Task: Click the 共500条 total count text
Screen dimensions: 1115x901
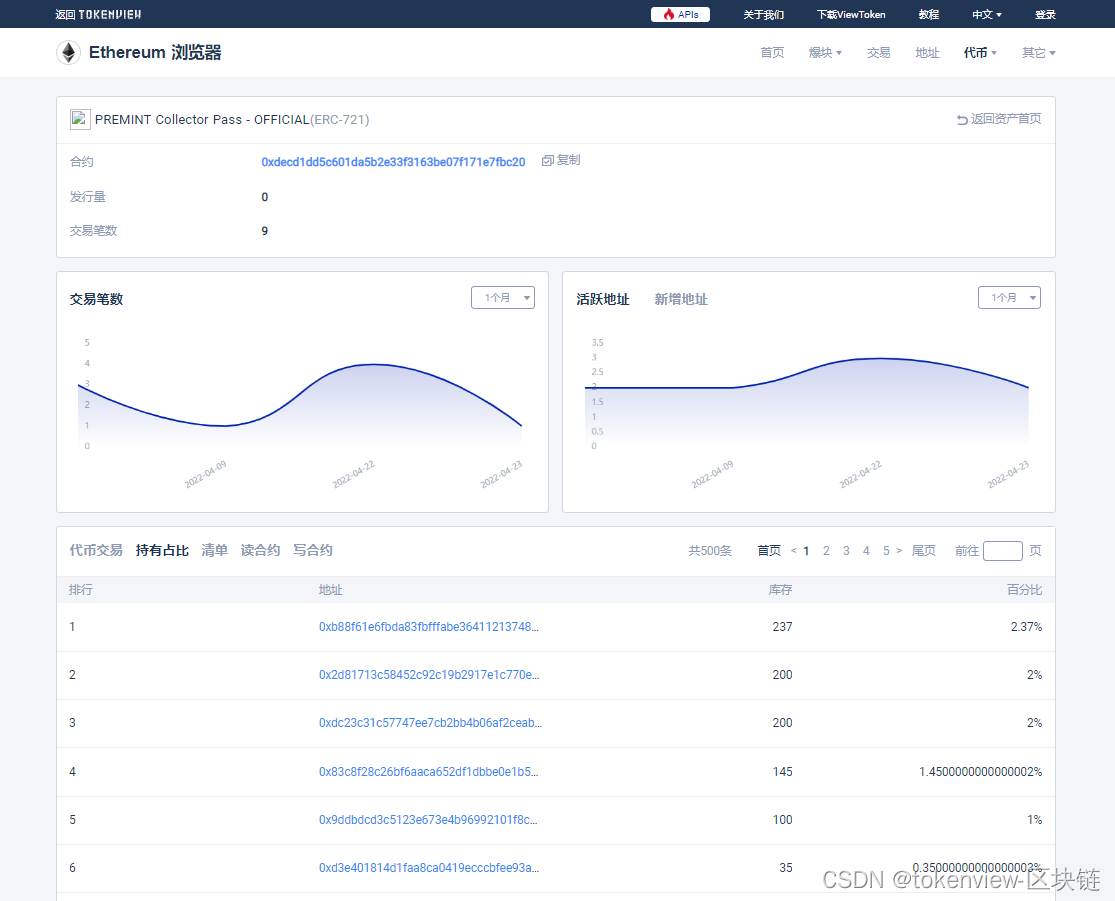Action: pyautogui.click(x=710, y=550)
